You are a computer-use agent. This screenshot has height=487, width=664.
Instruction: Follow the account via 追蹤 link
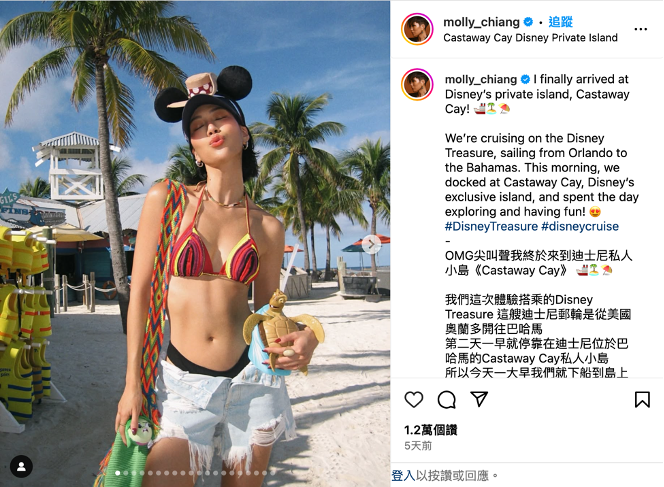tap(560, 22)
